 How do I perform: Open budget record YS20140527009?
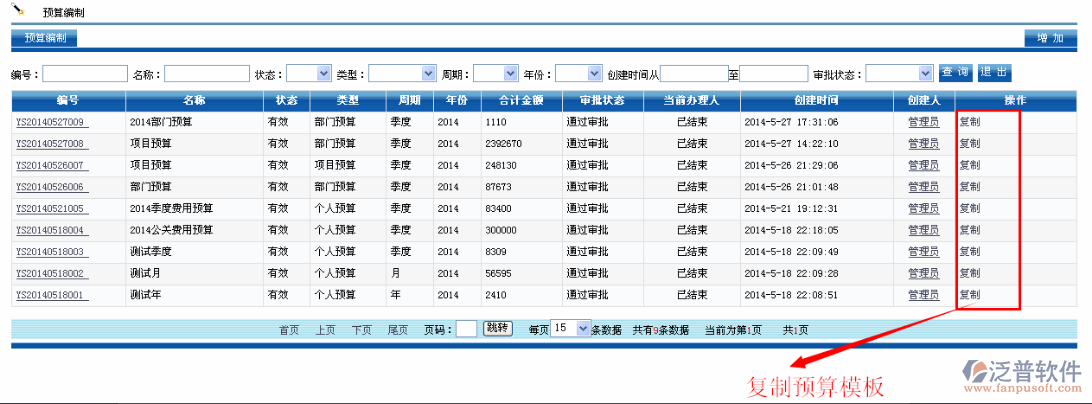click(50, 122)
